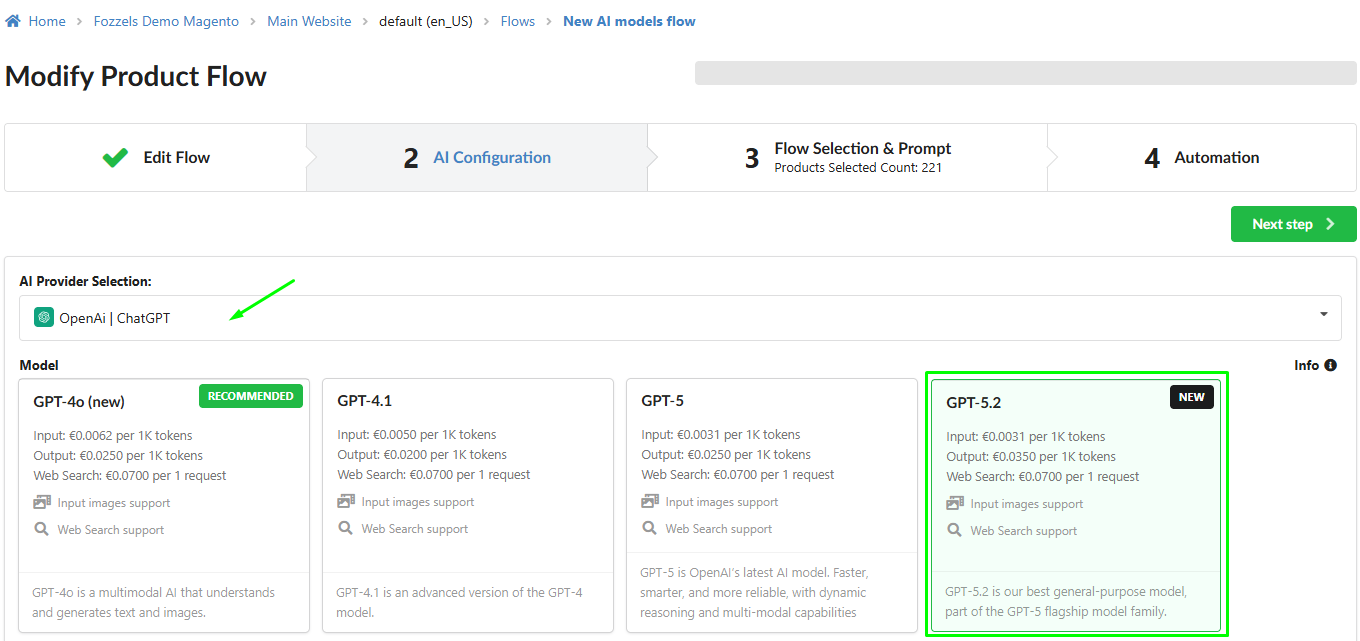The image size is (1360, 641).
Task: Go to the Automation step tab
Action: 1201,157
